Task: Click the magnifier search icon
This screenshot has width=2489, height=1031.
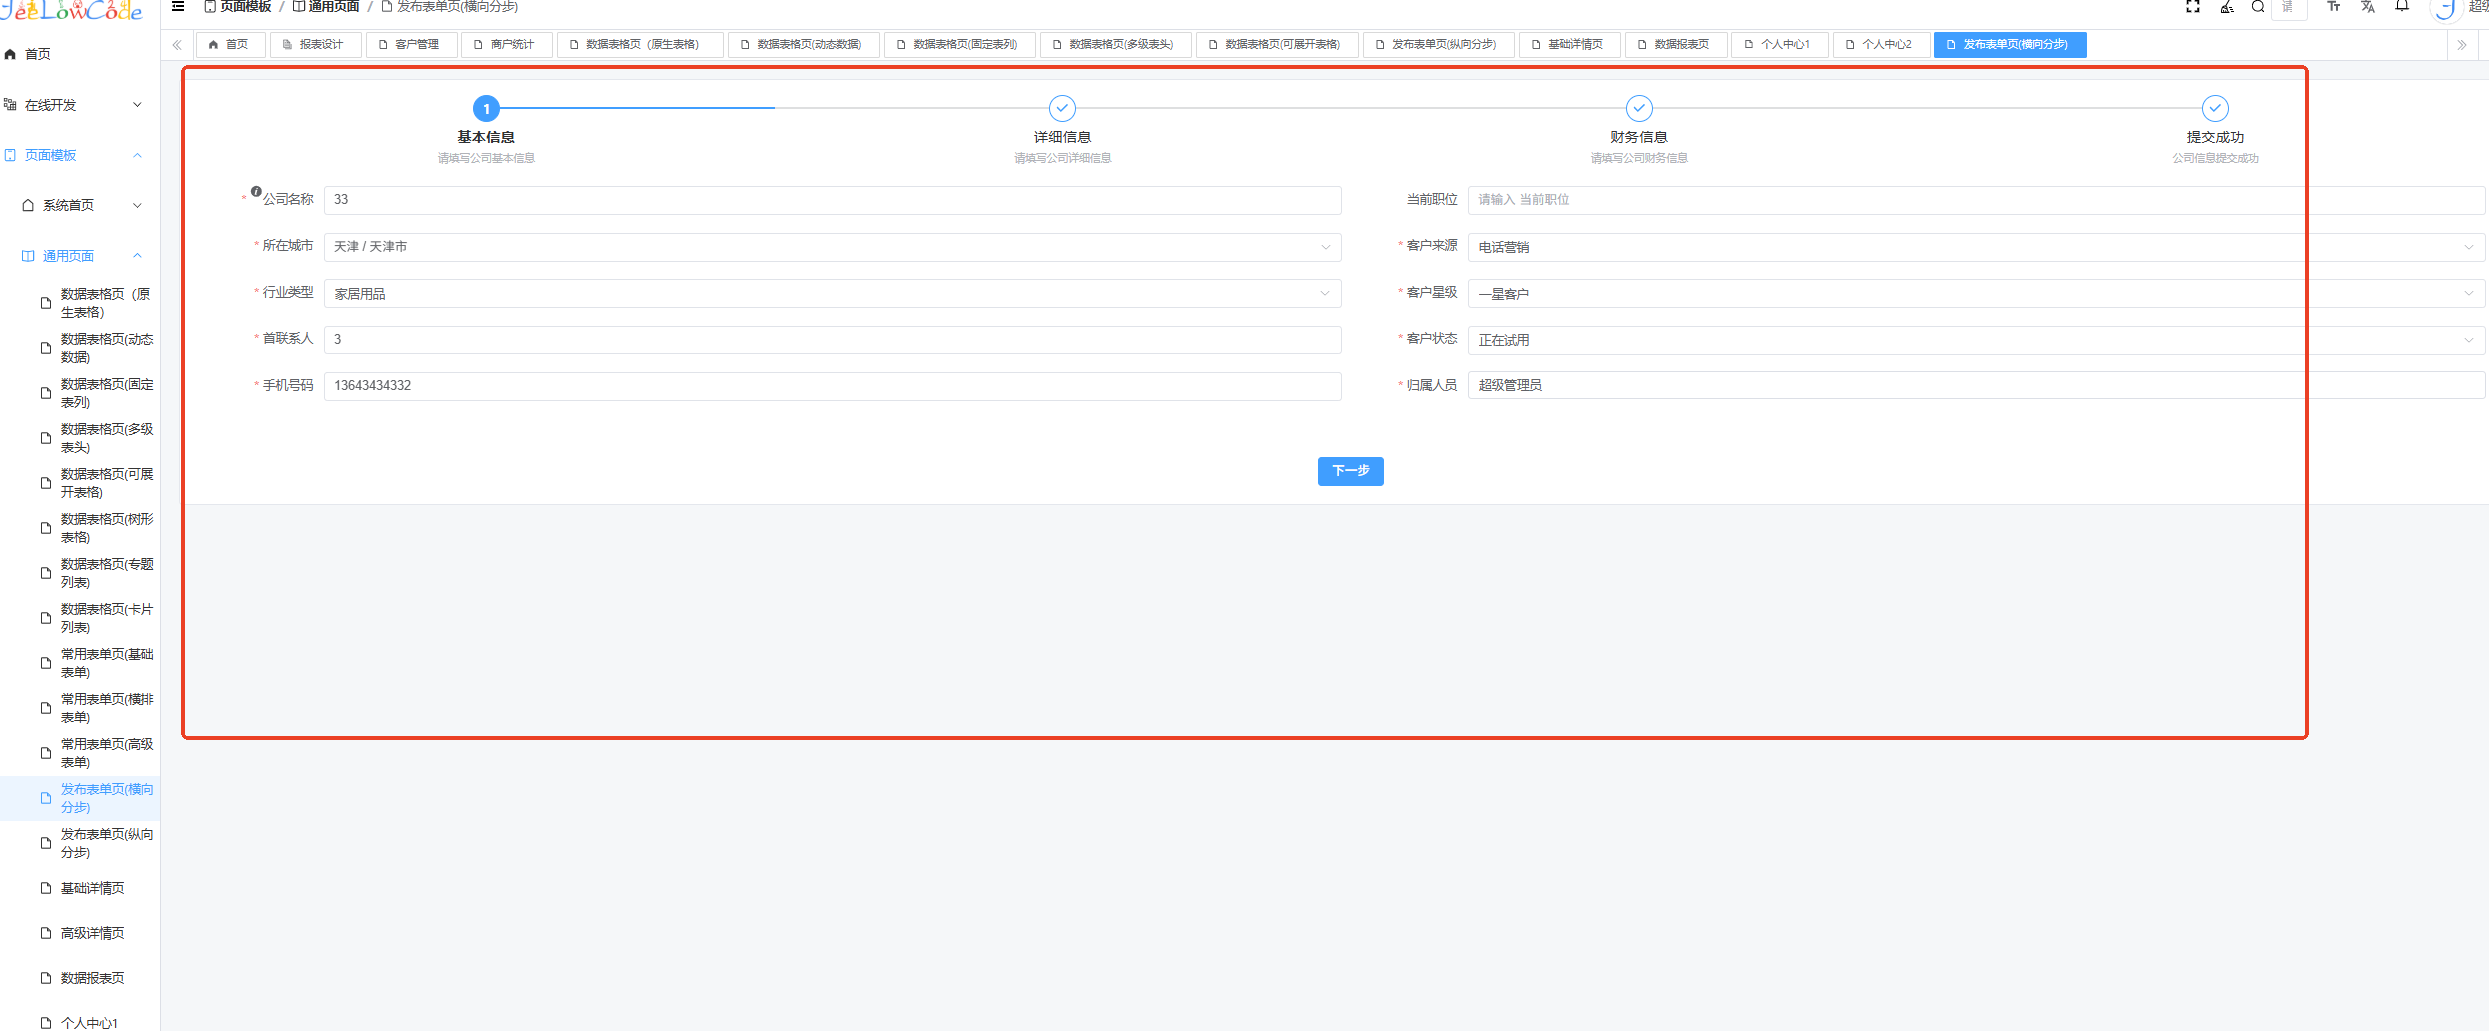Action: [2258, 7]
